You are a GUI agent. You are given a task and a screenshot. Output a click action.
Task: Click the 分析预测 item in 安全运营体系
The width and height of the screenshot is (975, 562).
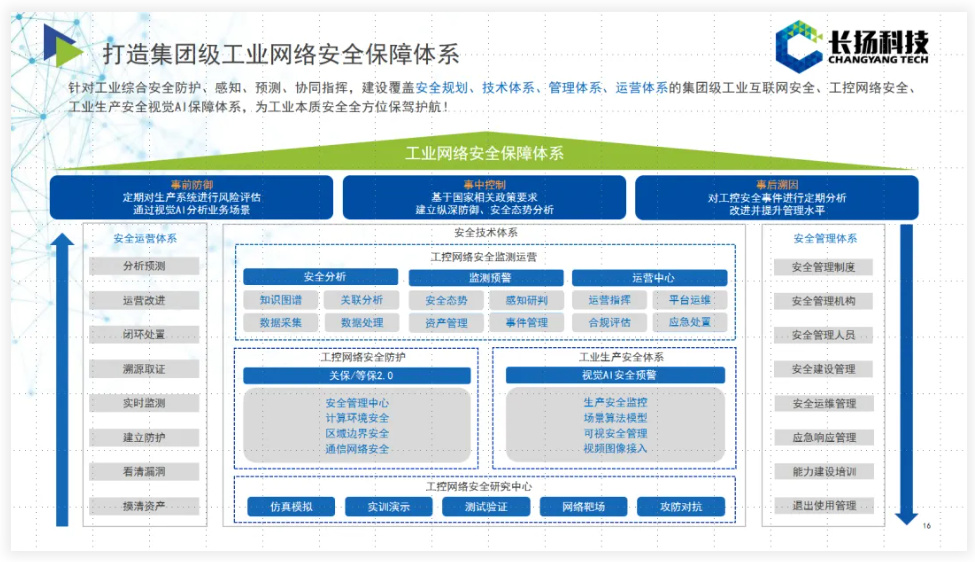click(144, 266)
